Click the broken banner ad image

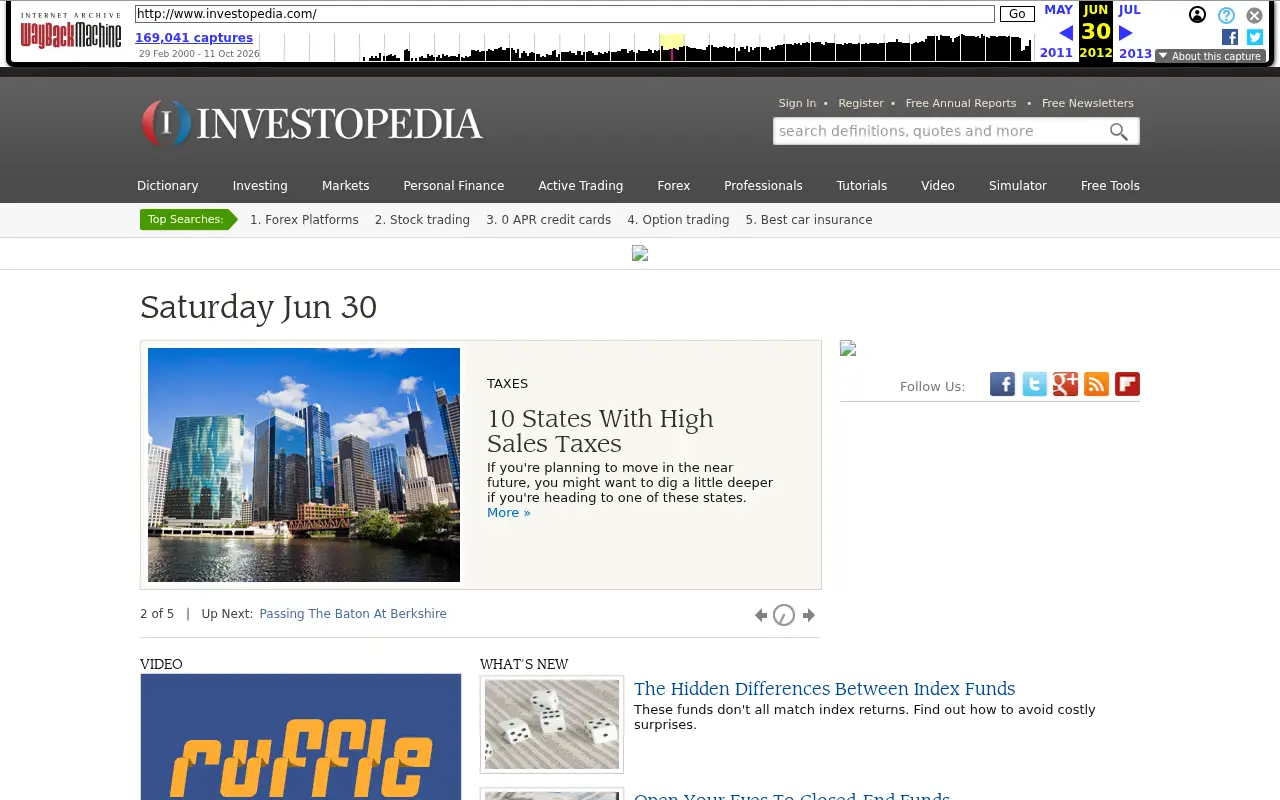(640, 254)
